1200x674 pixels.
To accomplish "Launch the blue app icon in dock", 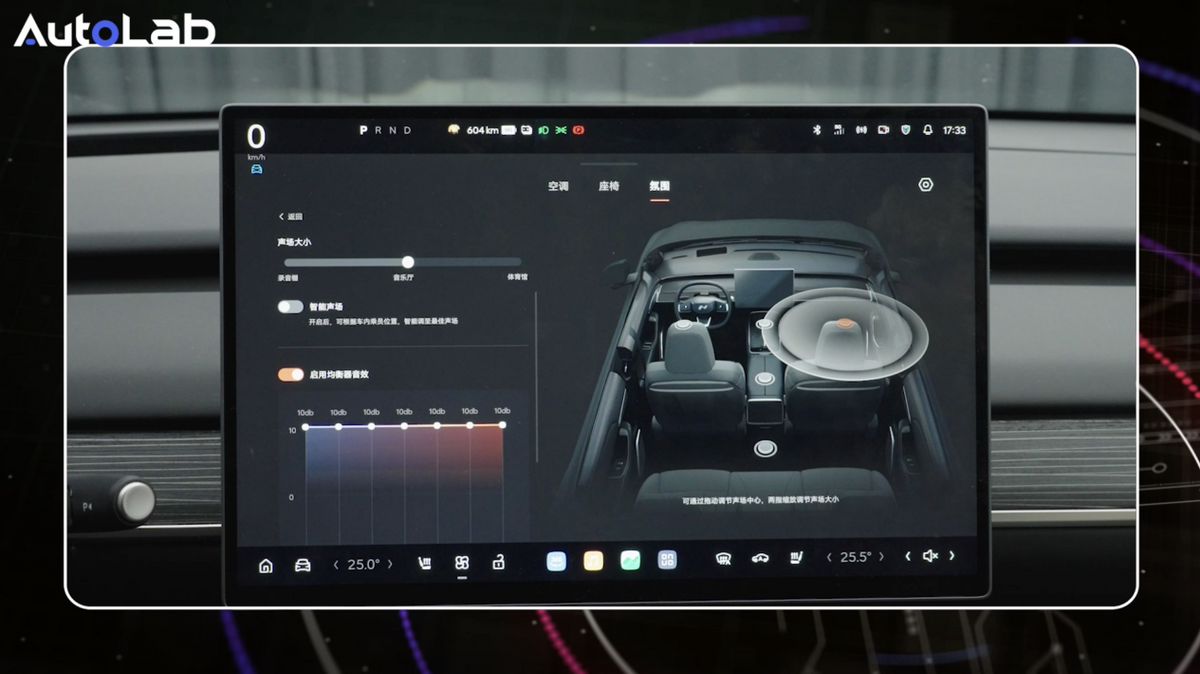I will pyautogui.click(x=556, y=561).
